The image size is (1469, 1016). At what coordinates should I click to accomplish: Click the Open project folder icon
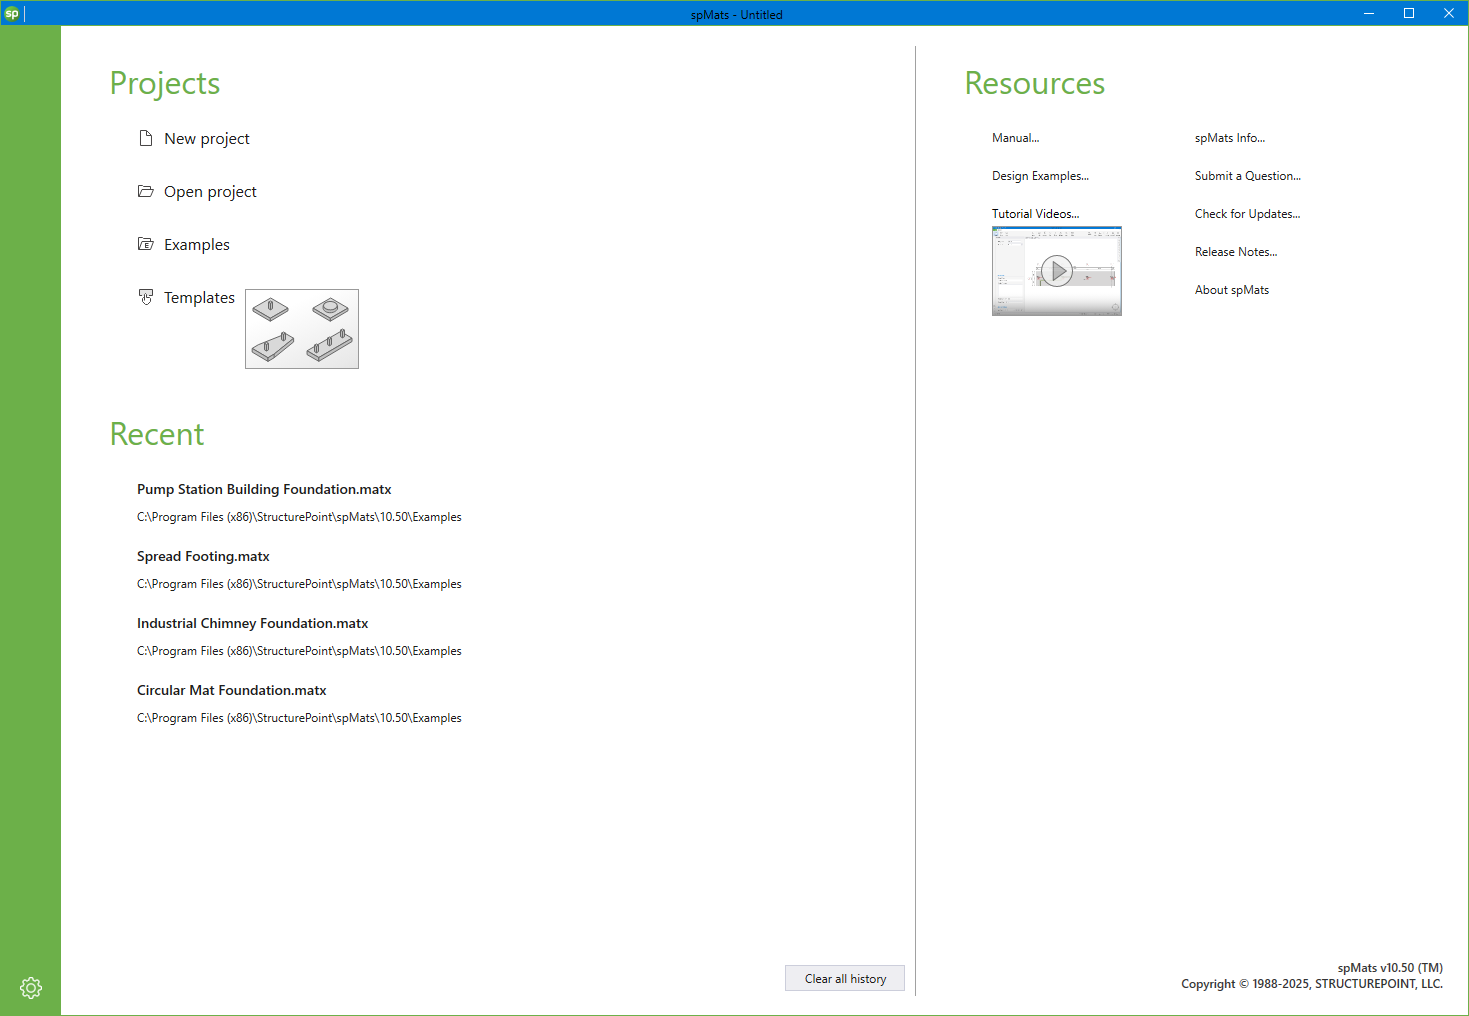click(146, 190)
